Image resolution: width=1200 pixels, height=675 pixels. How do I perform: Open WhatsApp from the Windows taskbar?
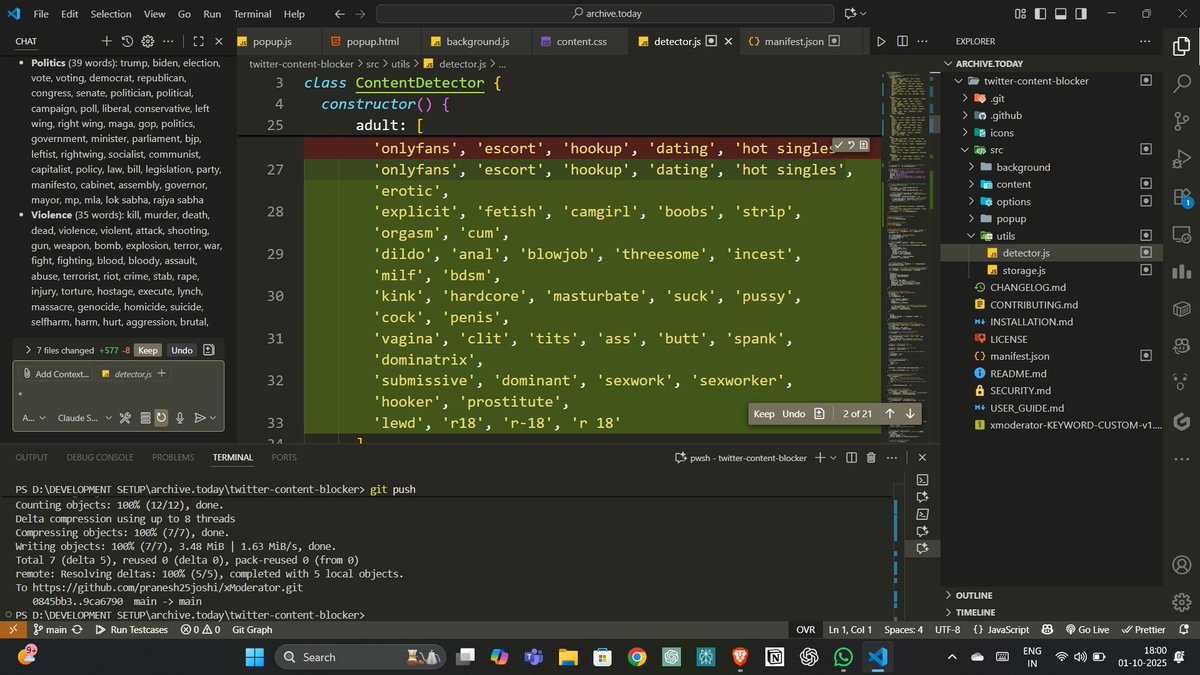844,657
